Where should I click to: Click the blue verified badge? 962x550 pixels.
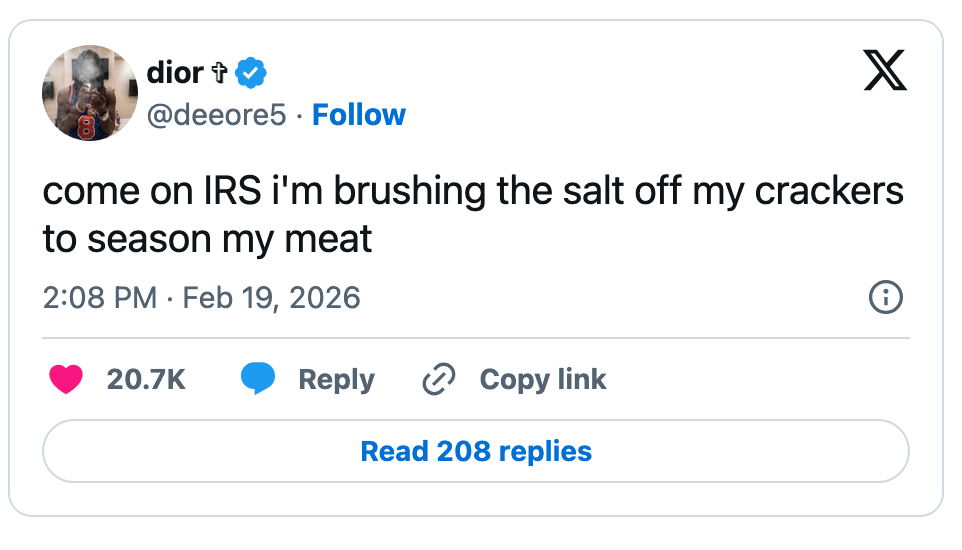coord(251,73)
